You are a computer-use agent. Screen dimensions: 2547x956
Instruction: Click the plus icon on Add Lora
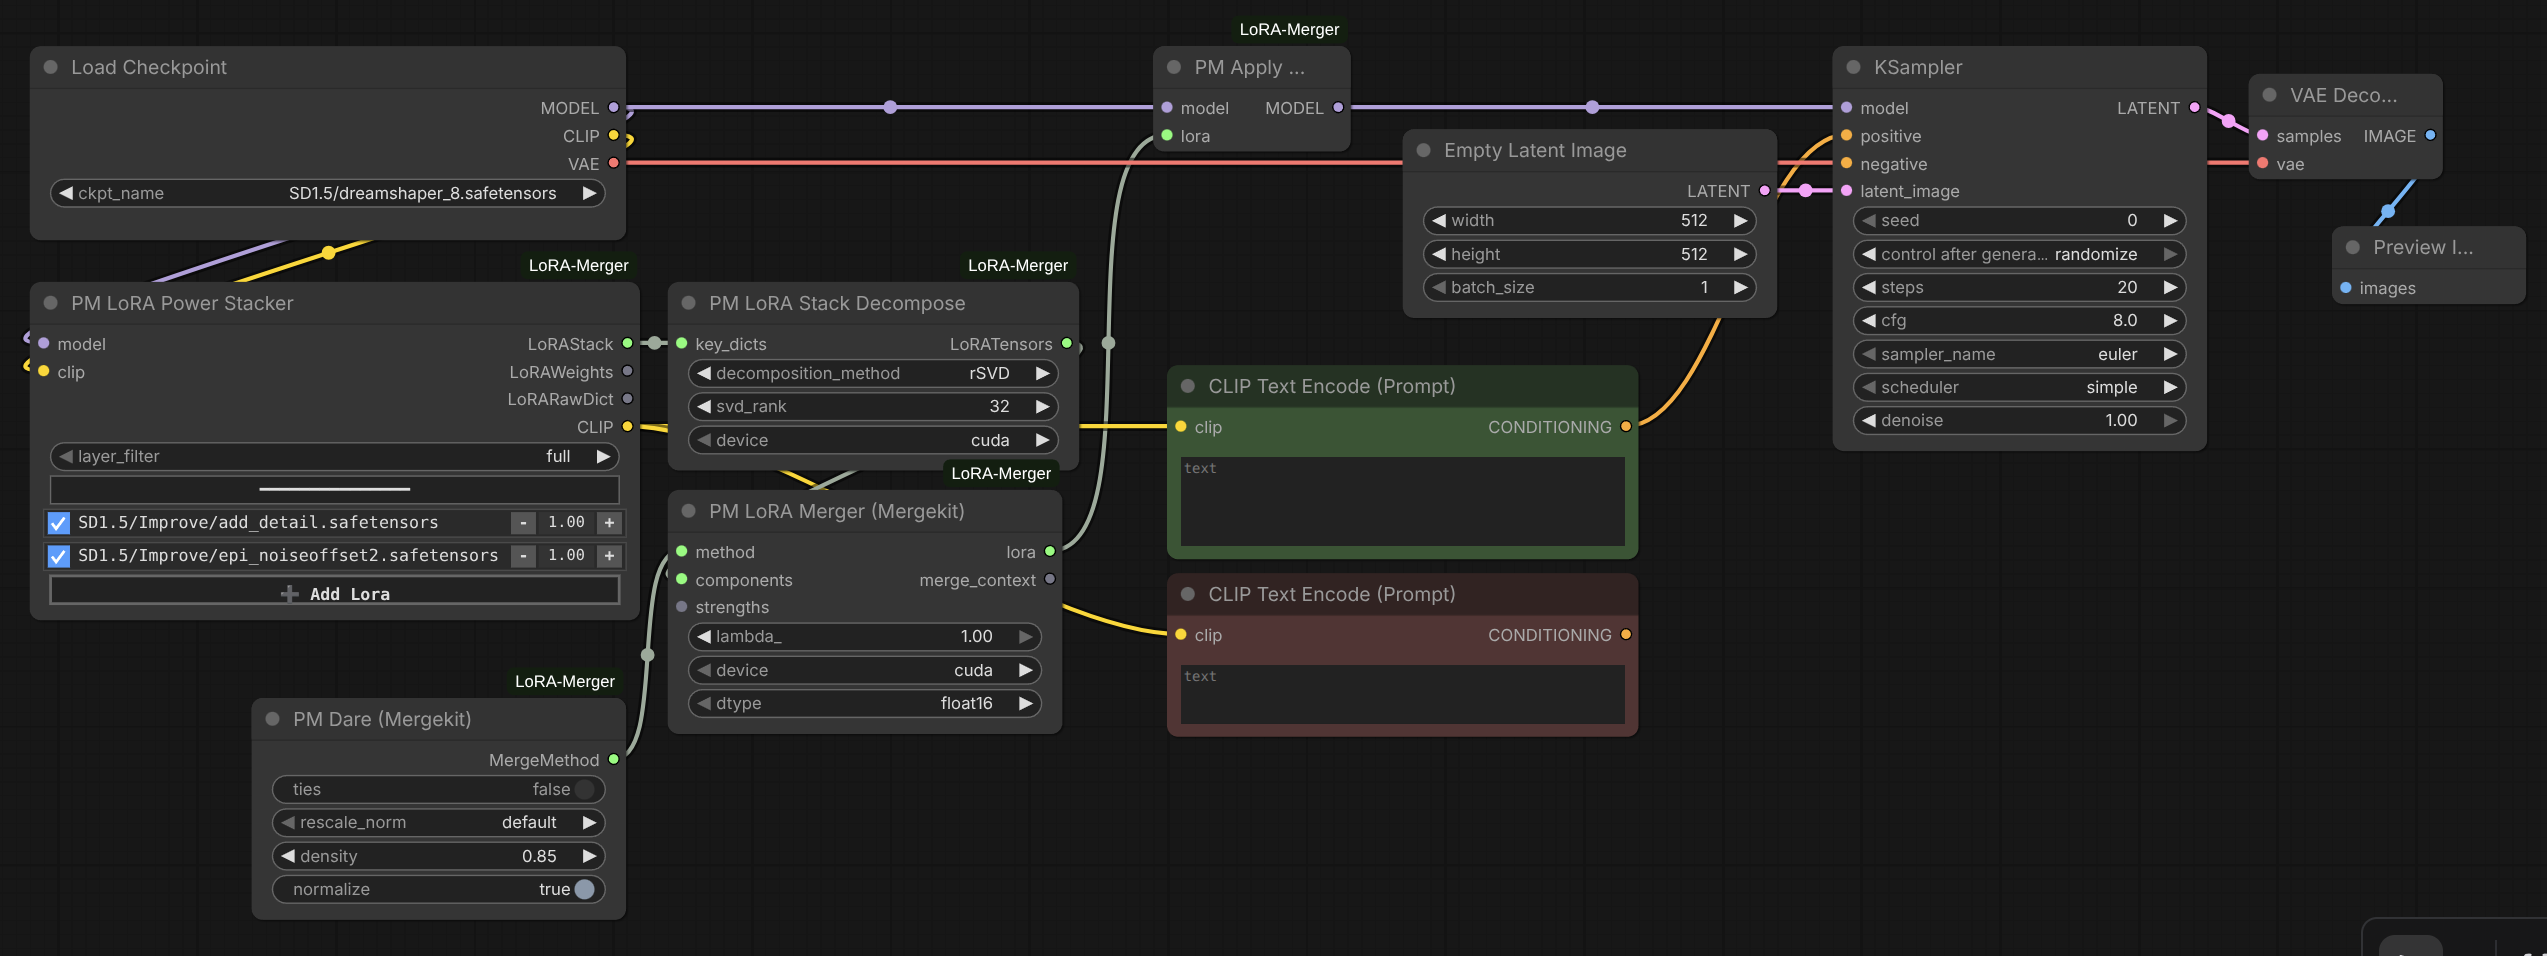[x=290, y=594]
